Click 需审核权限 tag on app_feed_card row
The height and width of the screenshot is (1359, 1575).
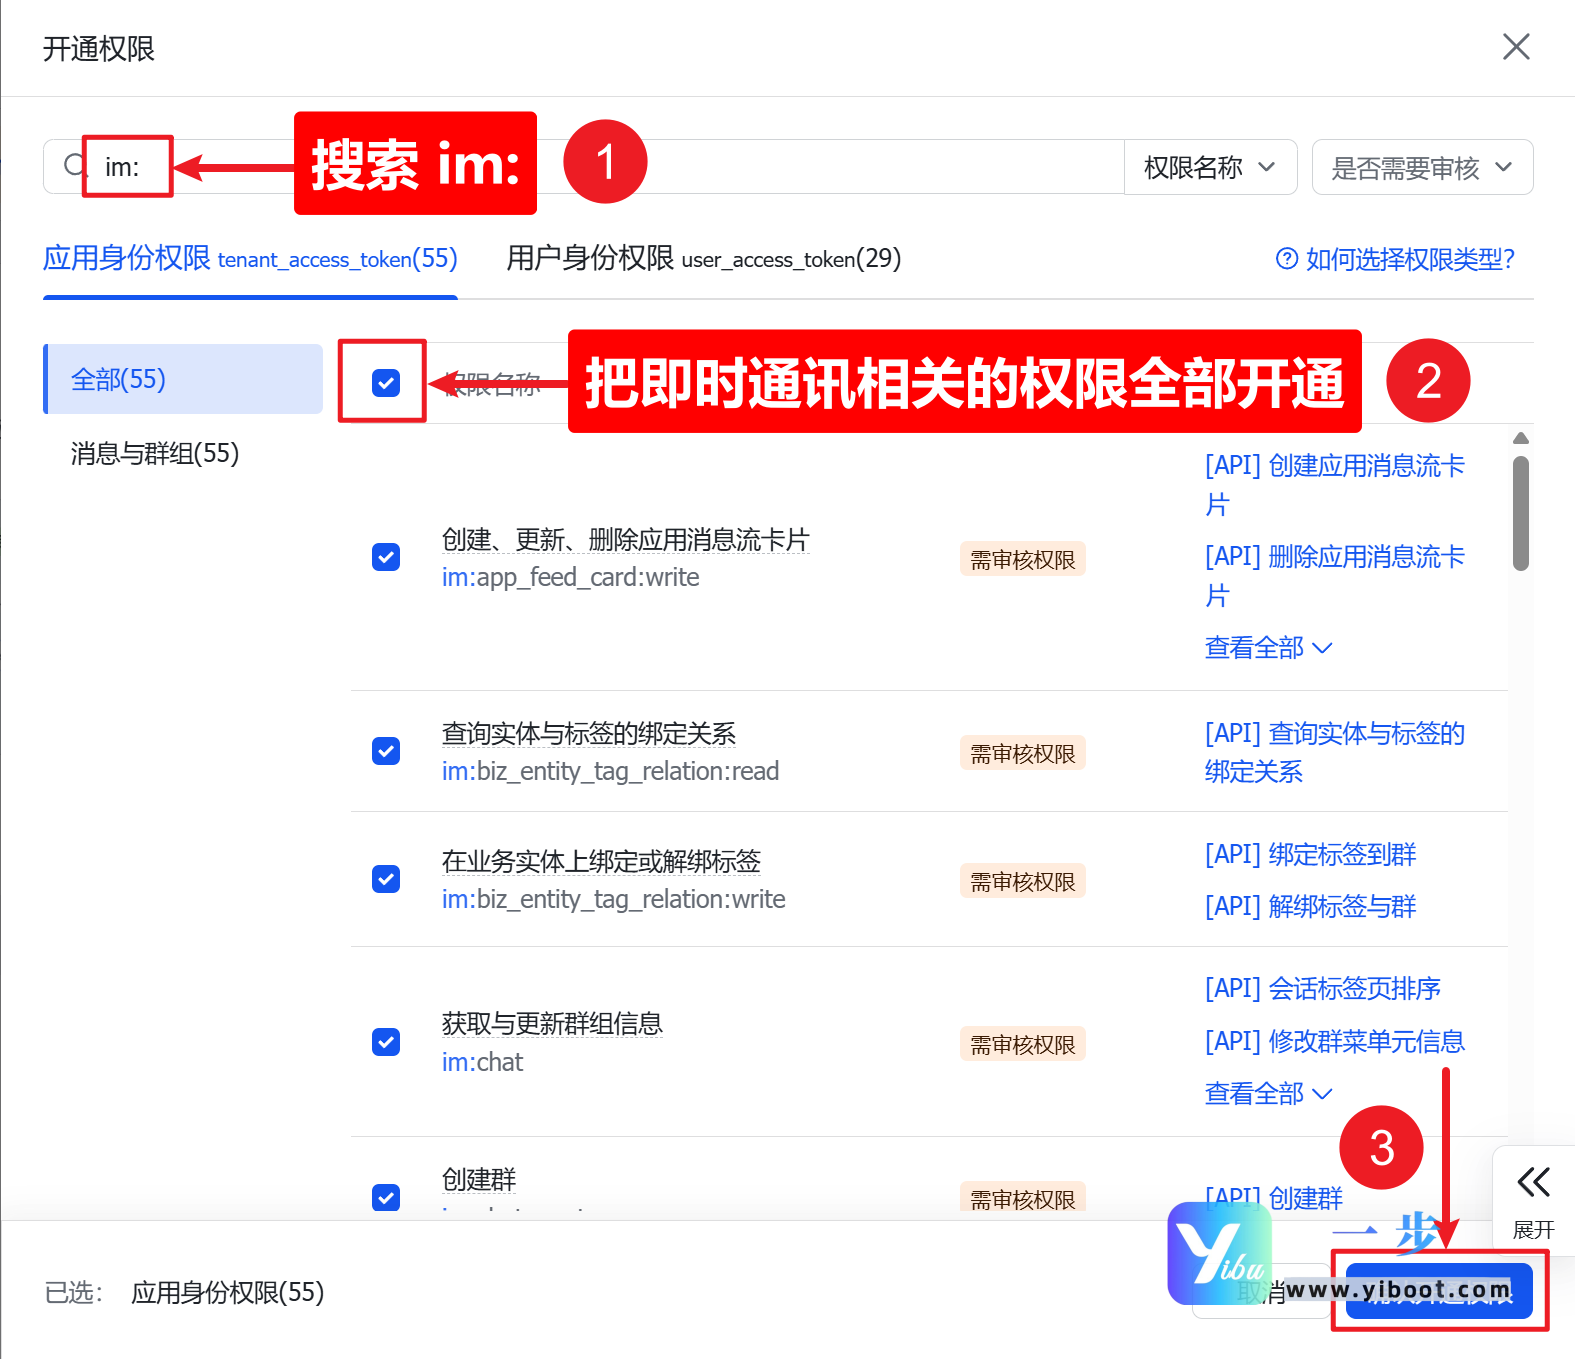[x=1023, y=559]
